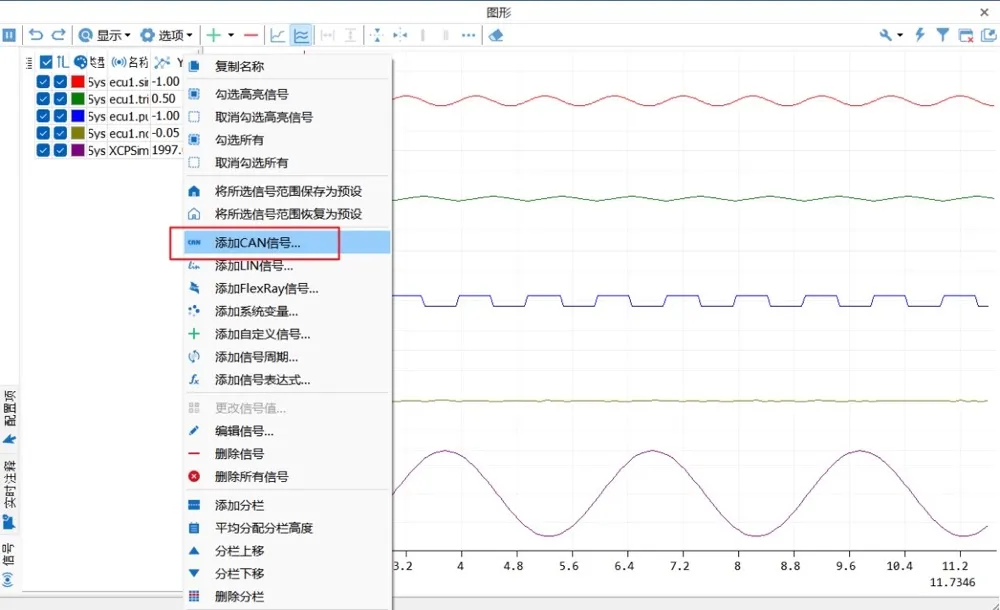The width and height of the screenshot is (1000, 610).
Task: Open the 显示 dropdown menu
Action: (105, 35)
